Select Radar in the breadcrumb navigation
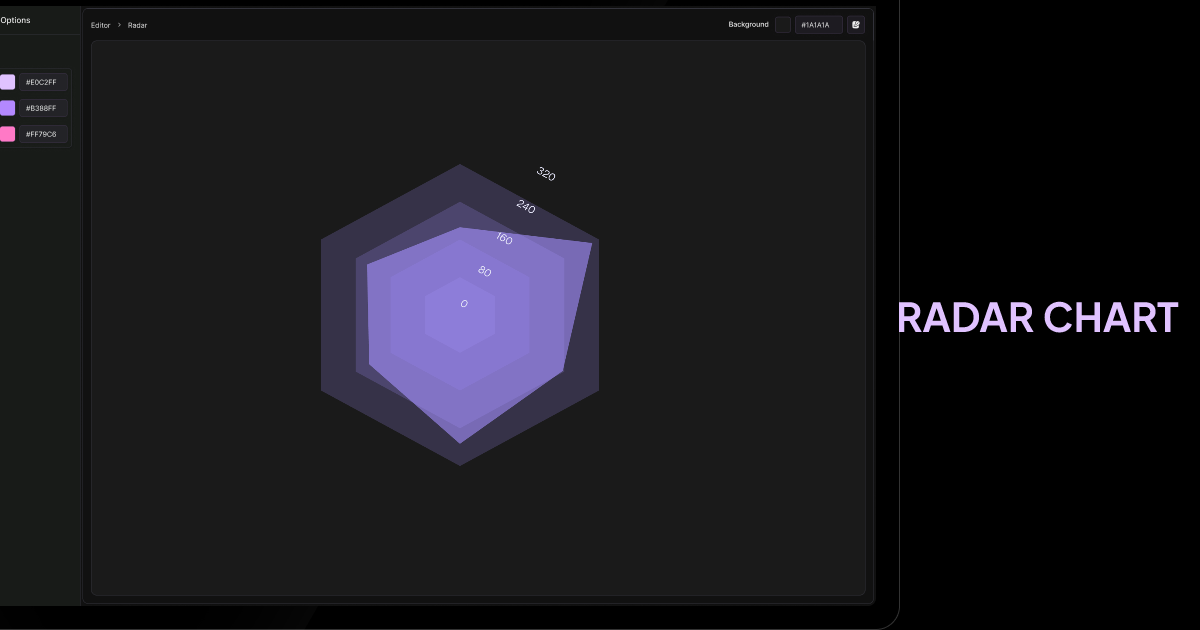 [x=137, y=25]
